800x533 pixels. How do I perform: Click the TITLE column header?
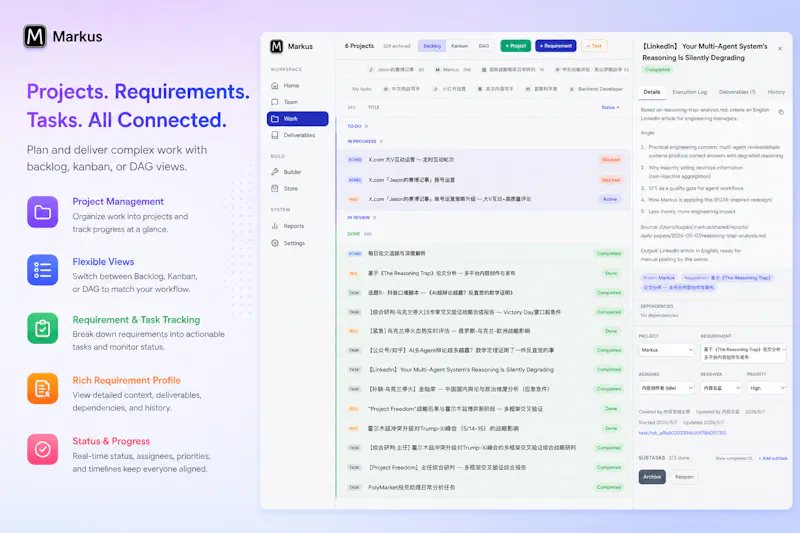coord(373,108)
